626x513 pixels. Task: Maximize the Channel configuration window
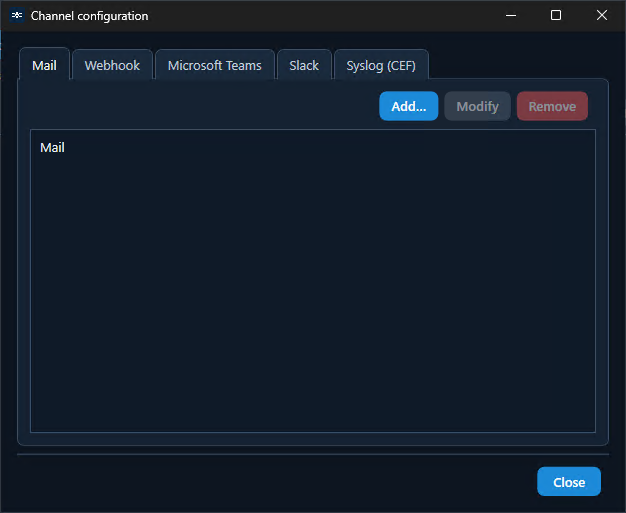coord(556,16)
